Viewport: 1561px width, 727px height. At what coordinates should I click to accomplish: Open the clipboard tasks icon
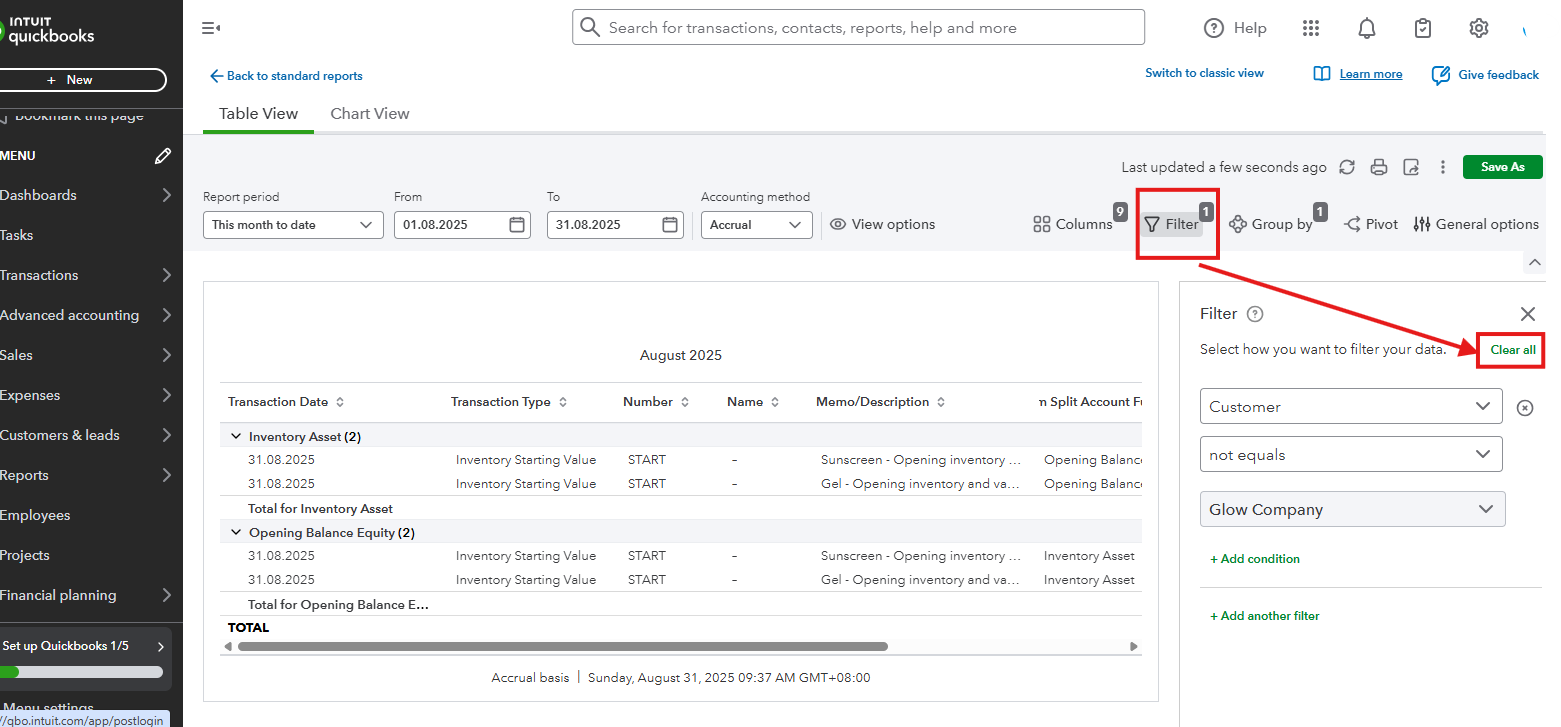(1423, 28)
